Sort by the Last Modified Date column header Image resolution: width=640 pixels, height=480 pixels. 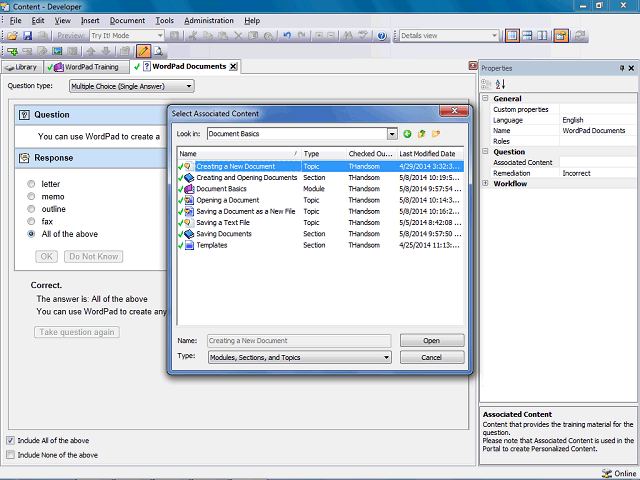tap(430, 154)
